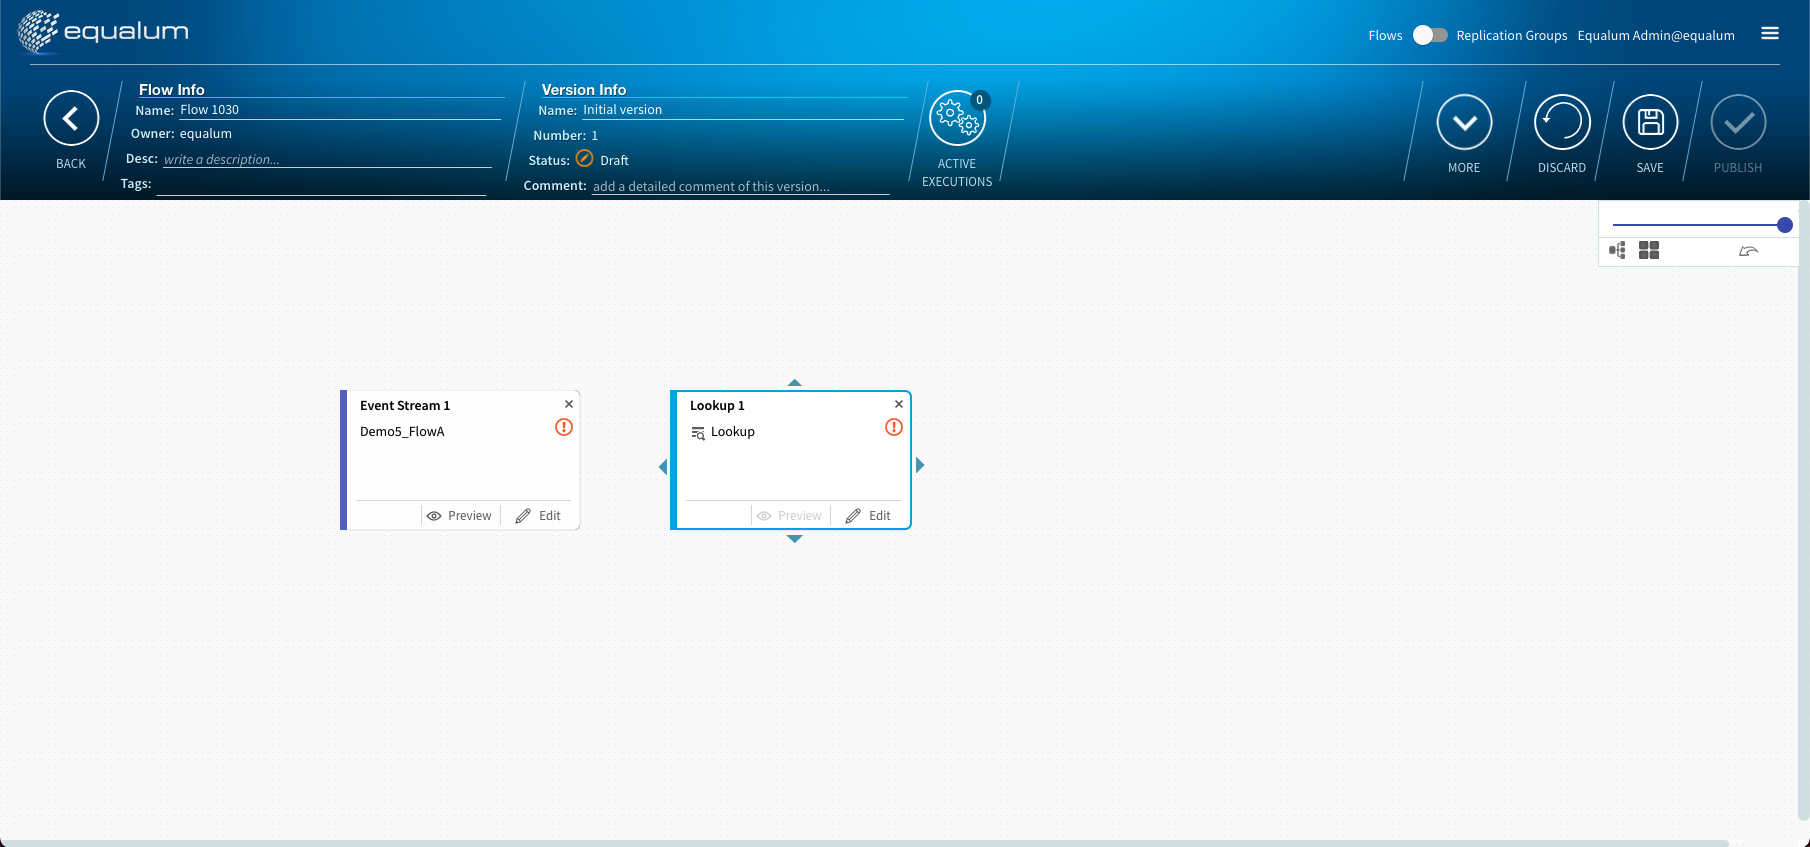Edit the Lookup 1 node

[x=868, y=516]
